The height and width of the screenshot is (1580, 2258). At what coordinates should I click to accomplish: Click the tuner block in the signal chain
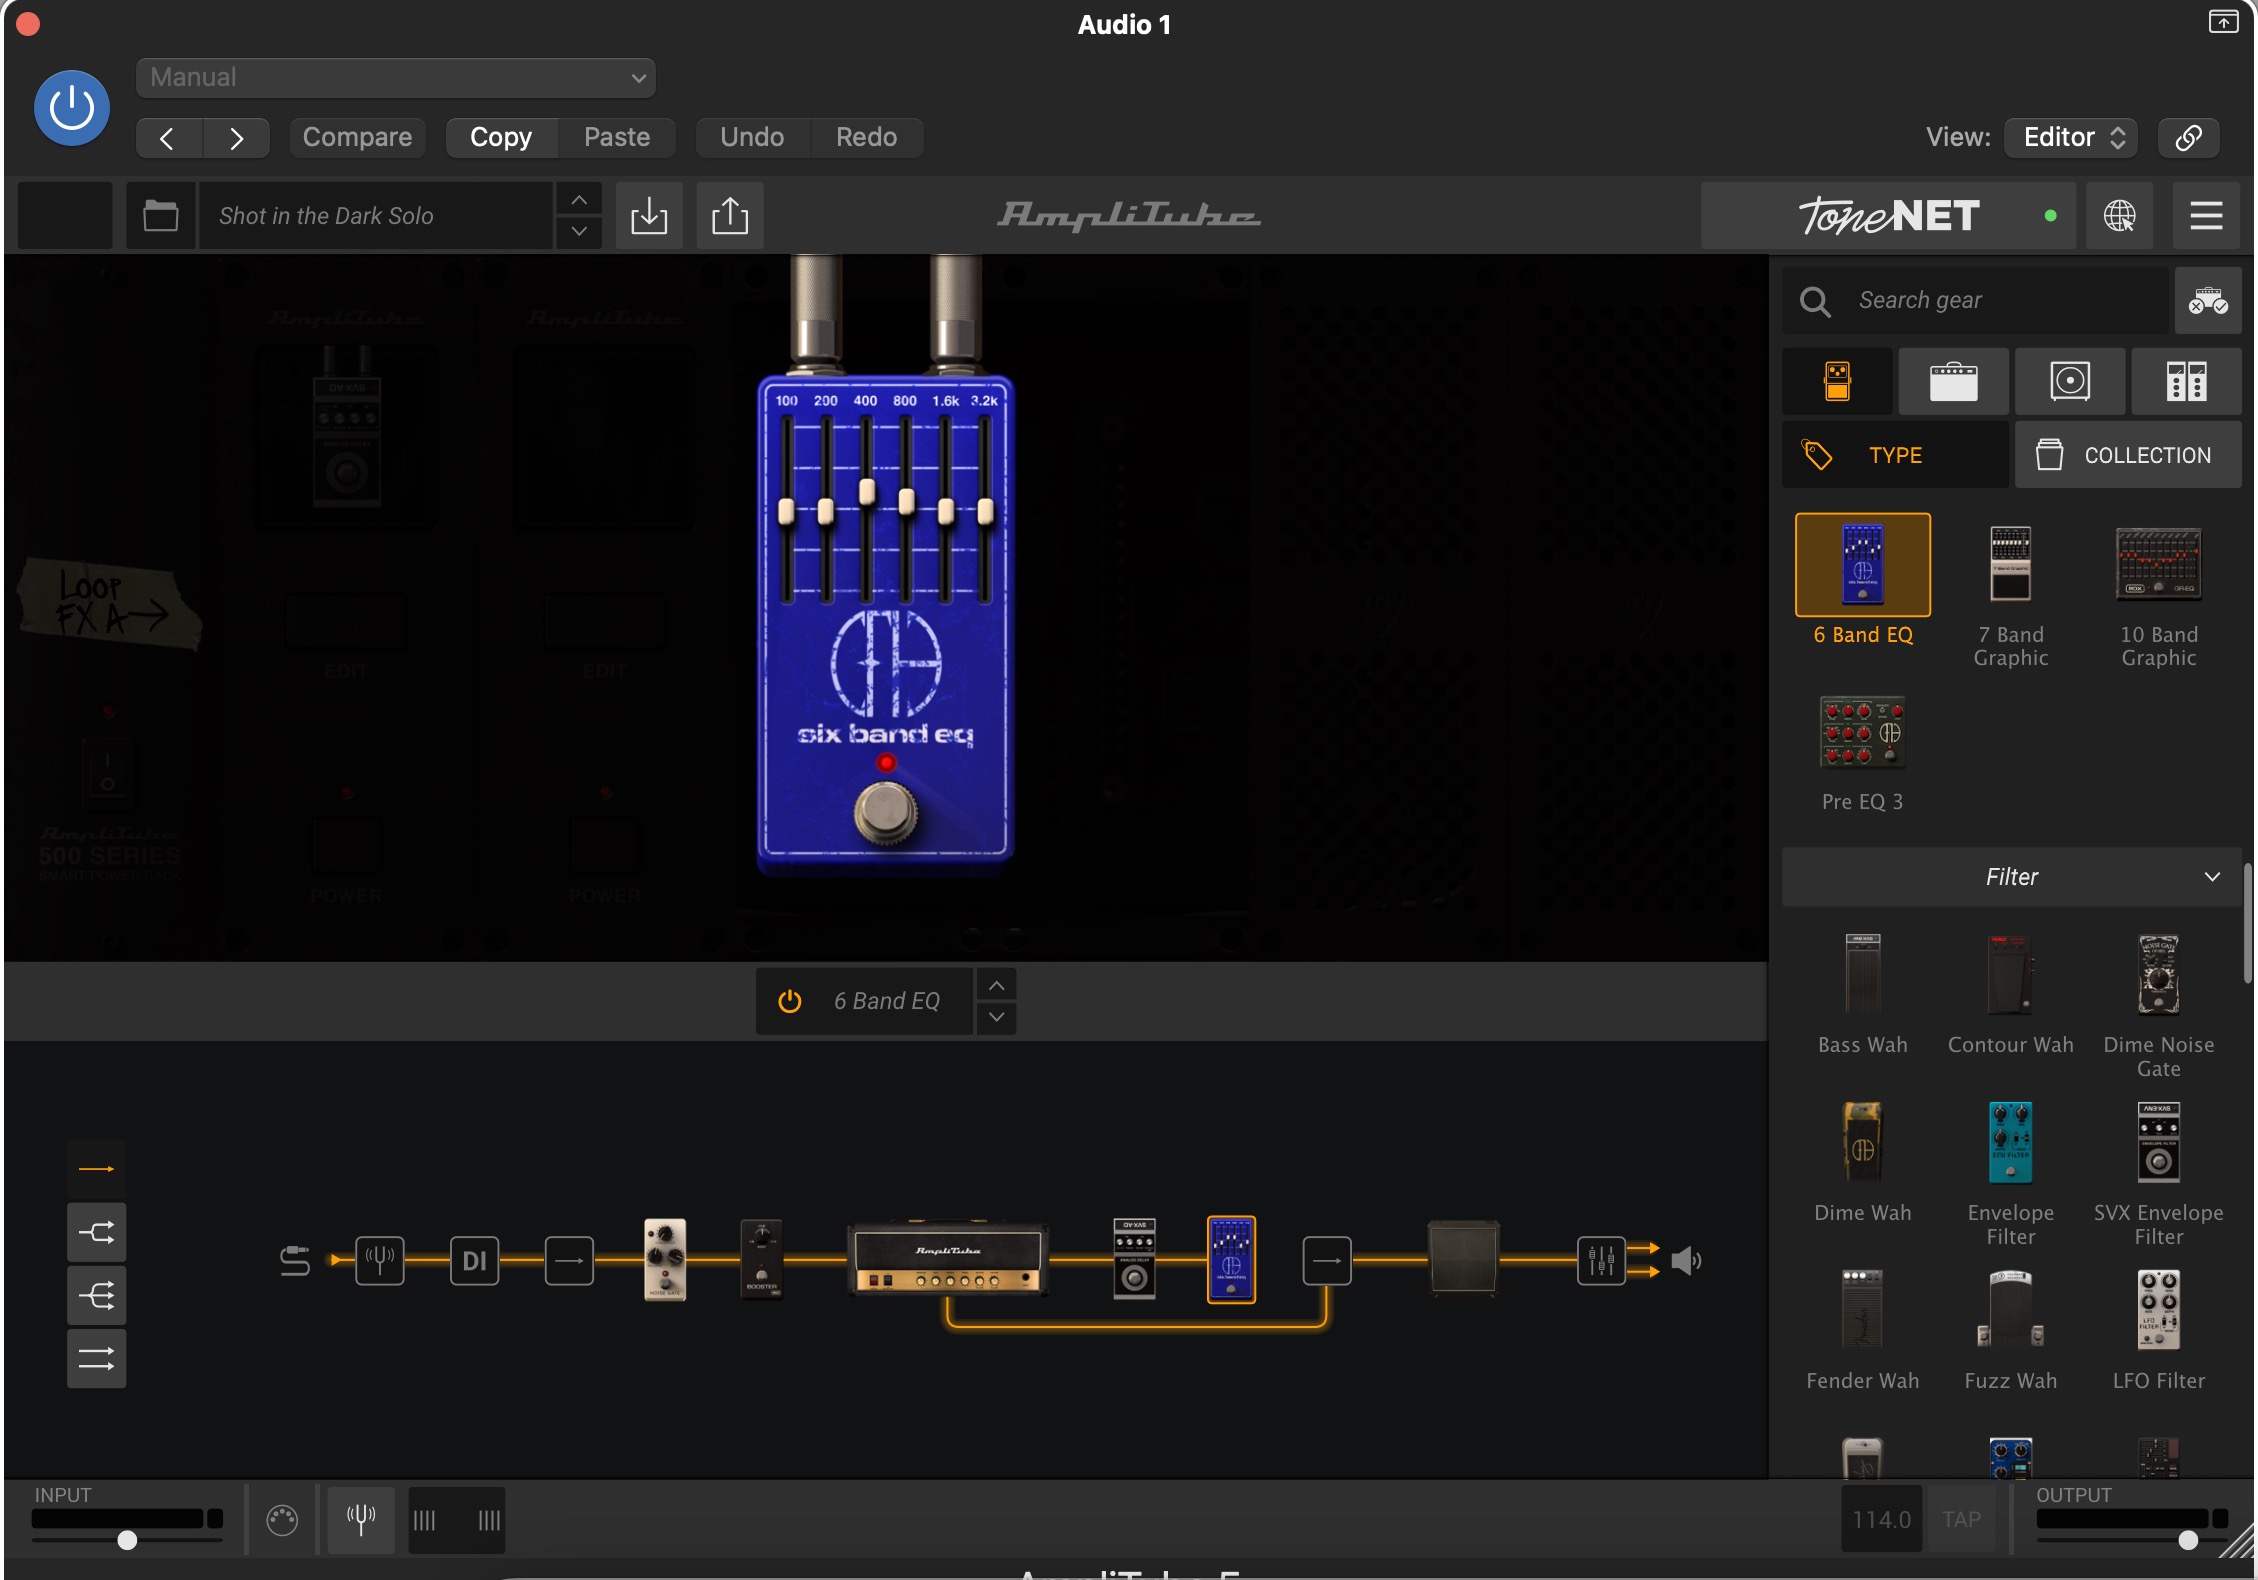380,1260
